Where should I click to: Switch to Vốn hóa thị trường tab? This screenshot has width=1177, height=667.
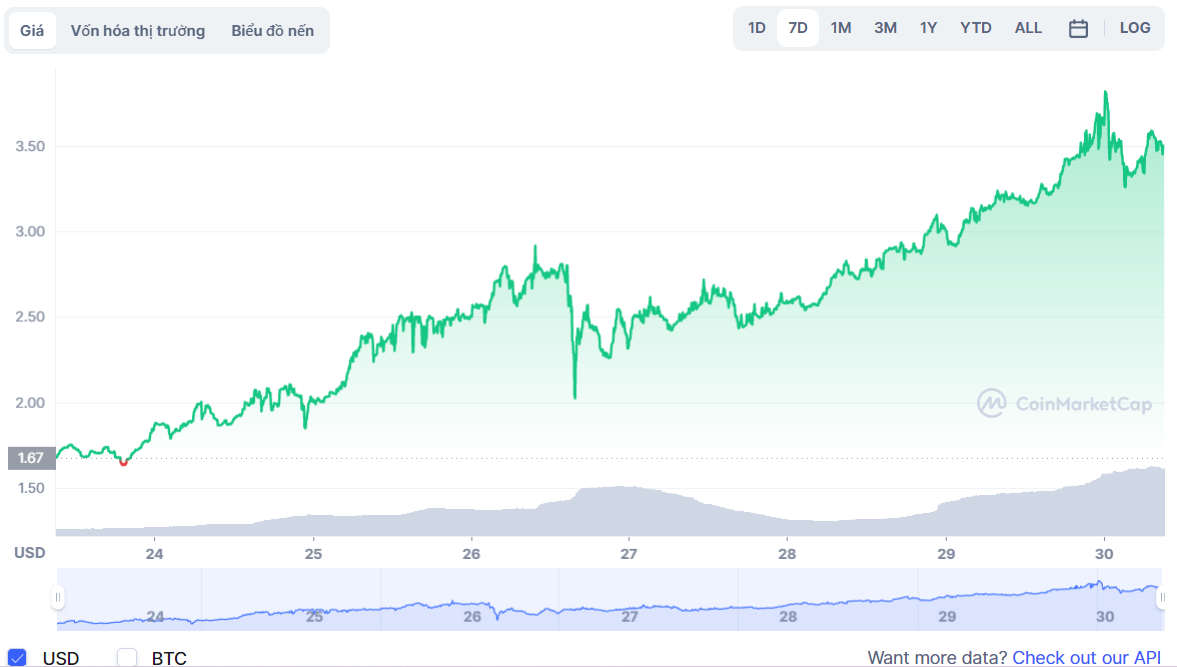[137, 31]
